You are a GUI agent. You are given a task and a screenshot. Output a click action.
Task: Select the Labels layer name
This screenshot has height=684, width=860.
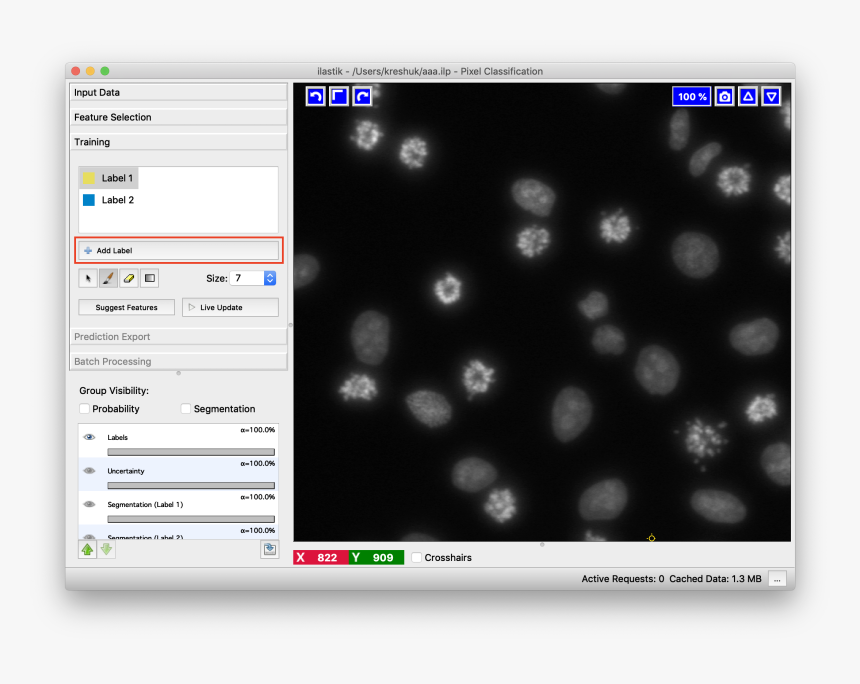click(117, 438)
